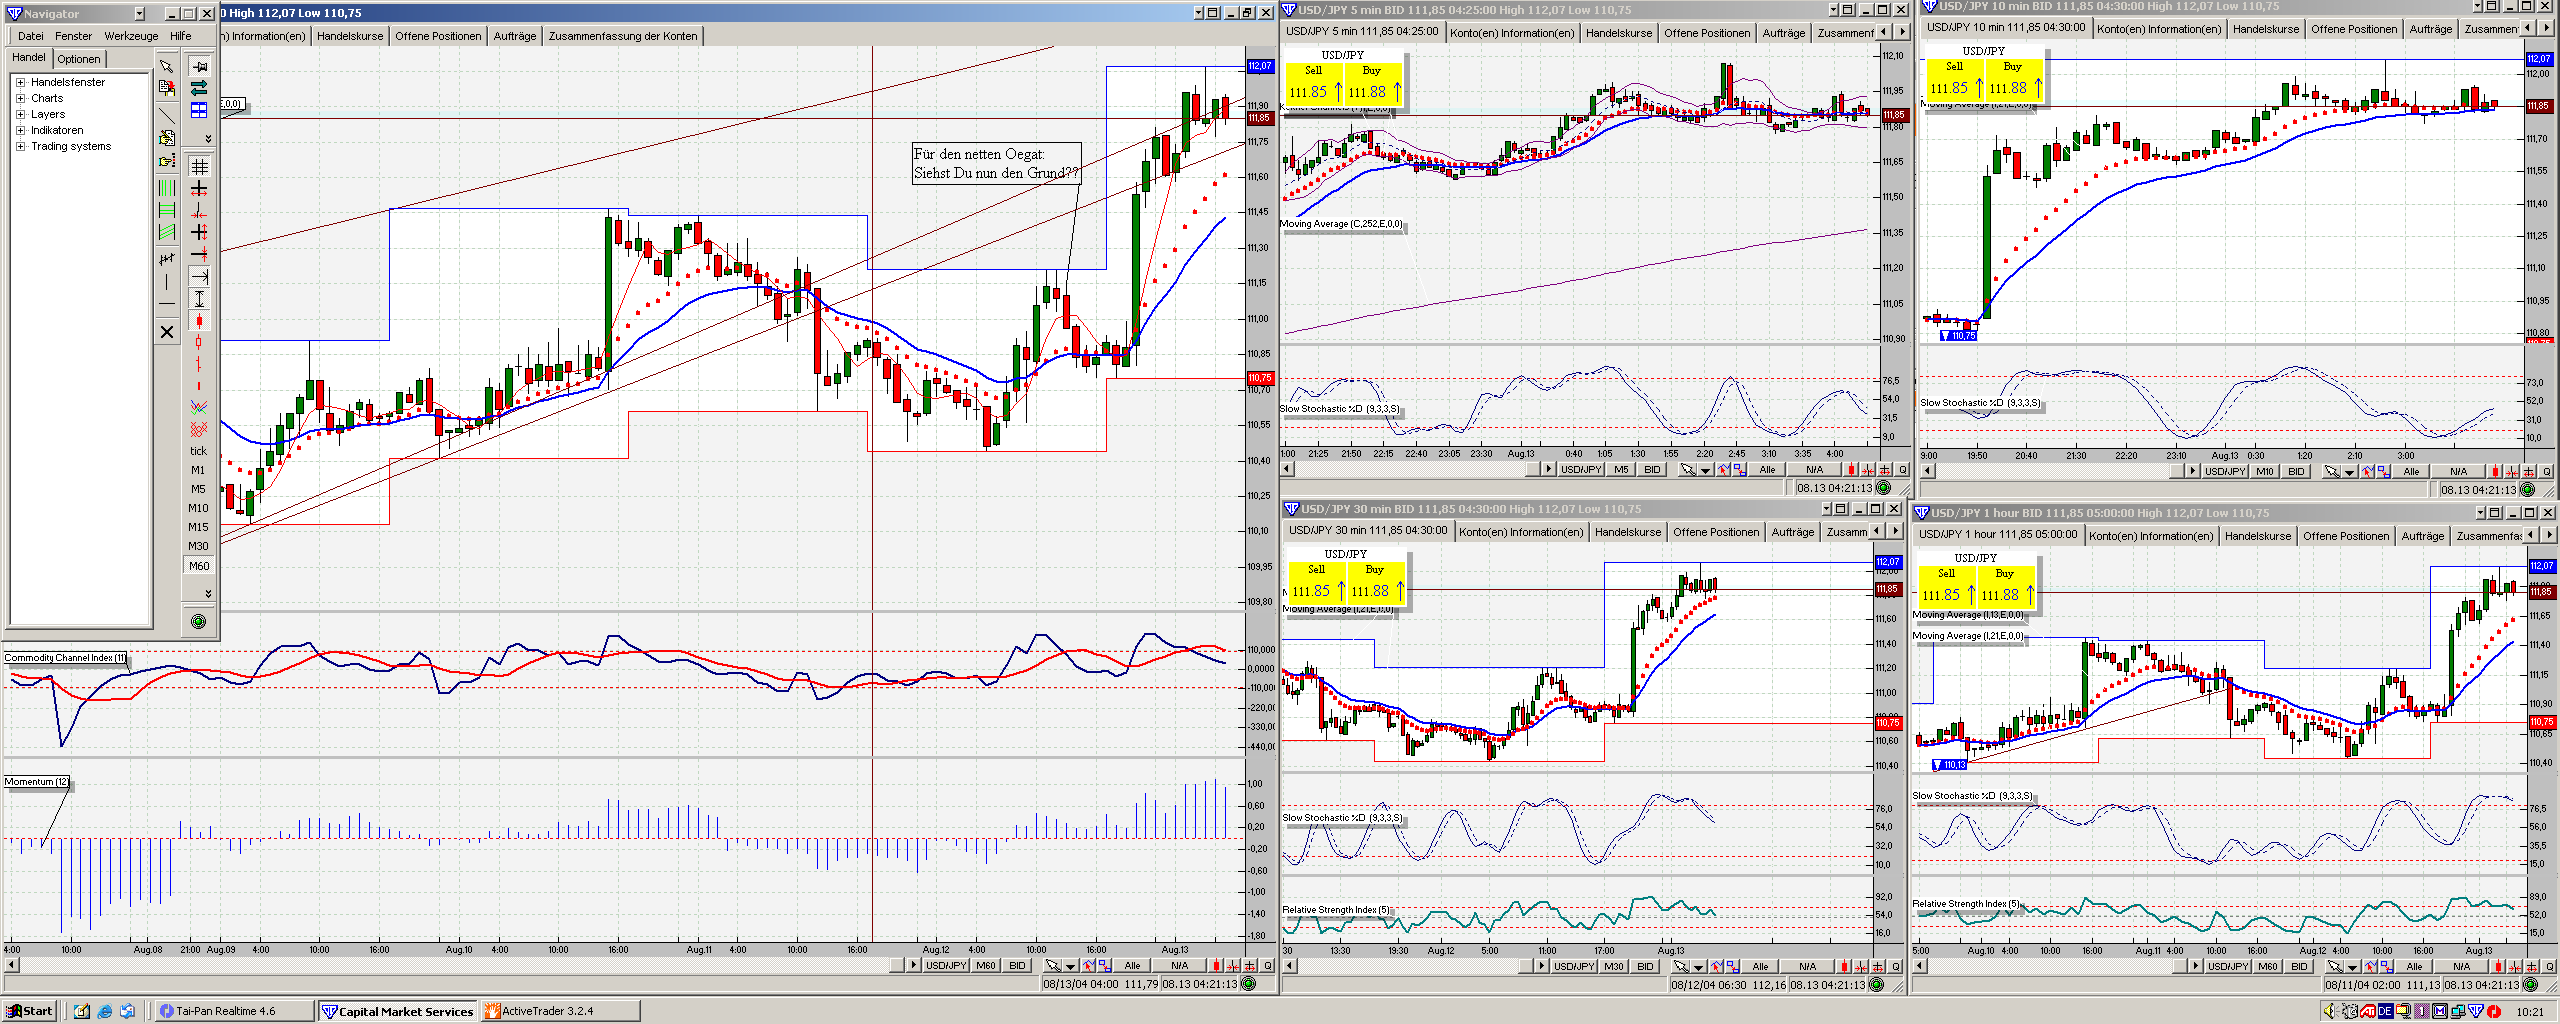The height and width of the screenshot is (1024, 2560).
Task: Open the Werkzeuge menu
Action: (131, 36)
